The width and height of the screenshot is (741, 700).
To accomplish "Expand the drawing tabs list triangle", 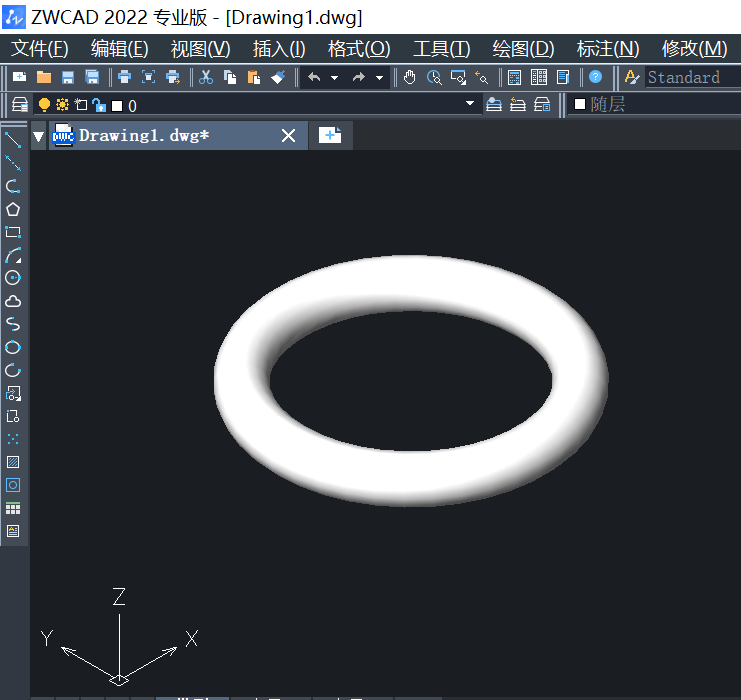I will 38,137.
